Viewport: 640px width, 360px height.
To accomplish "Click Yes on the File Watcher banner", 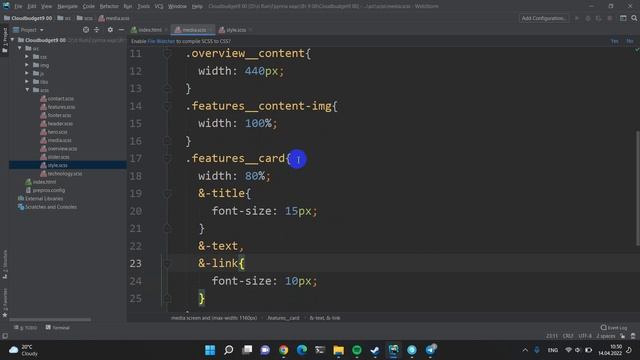I will pyautogui.click(x=614, y=41).
